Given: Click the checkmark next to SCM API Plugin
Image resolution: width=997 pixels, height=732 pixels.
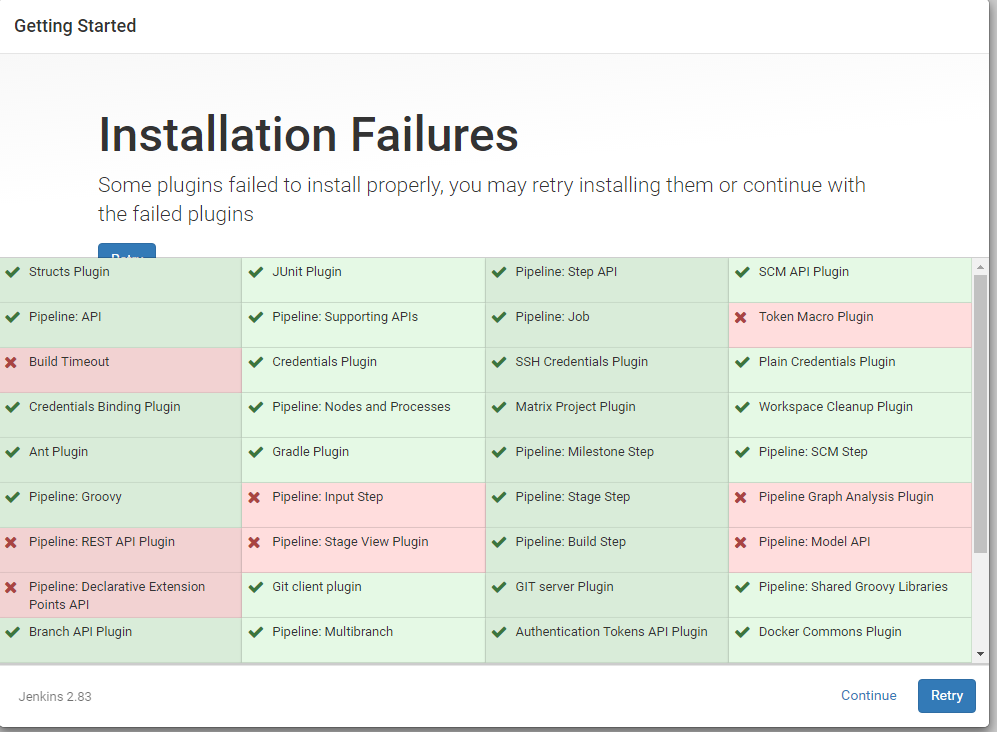Looking at the screenshot, I should 740,271.
